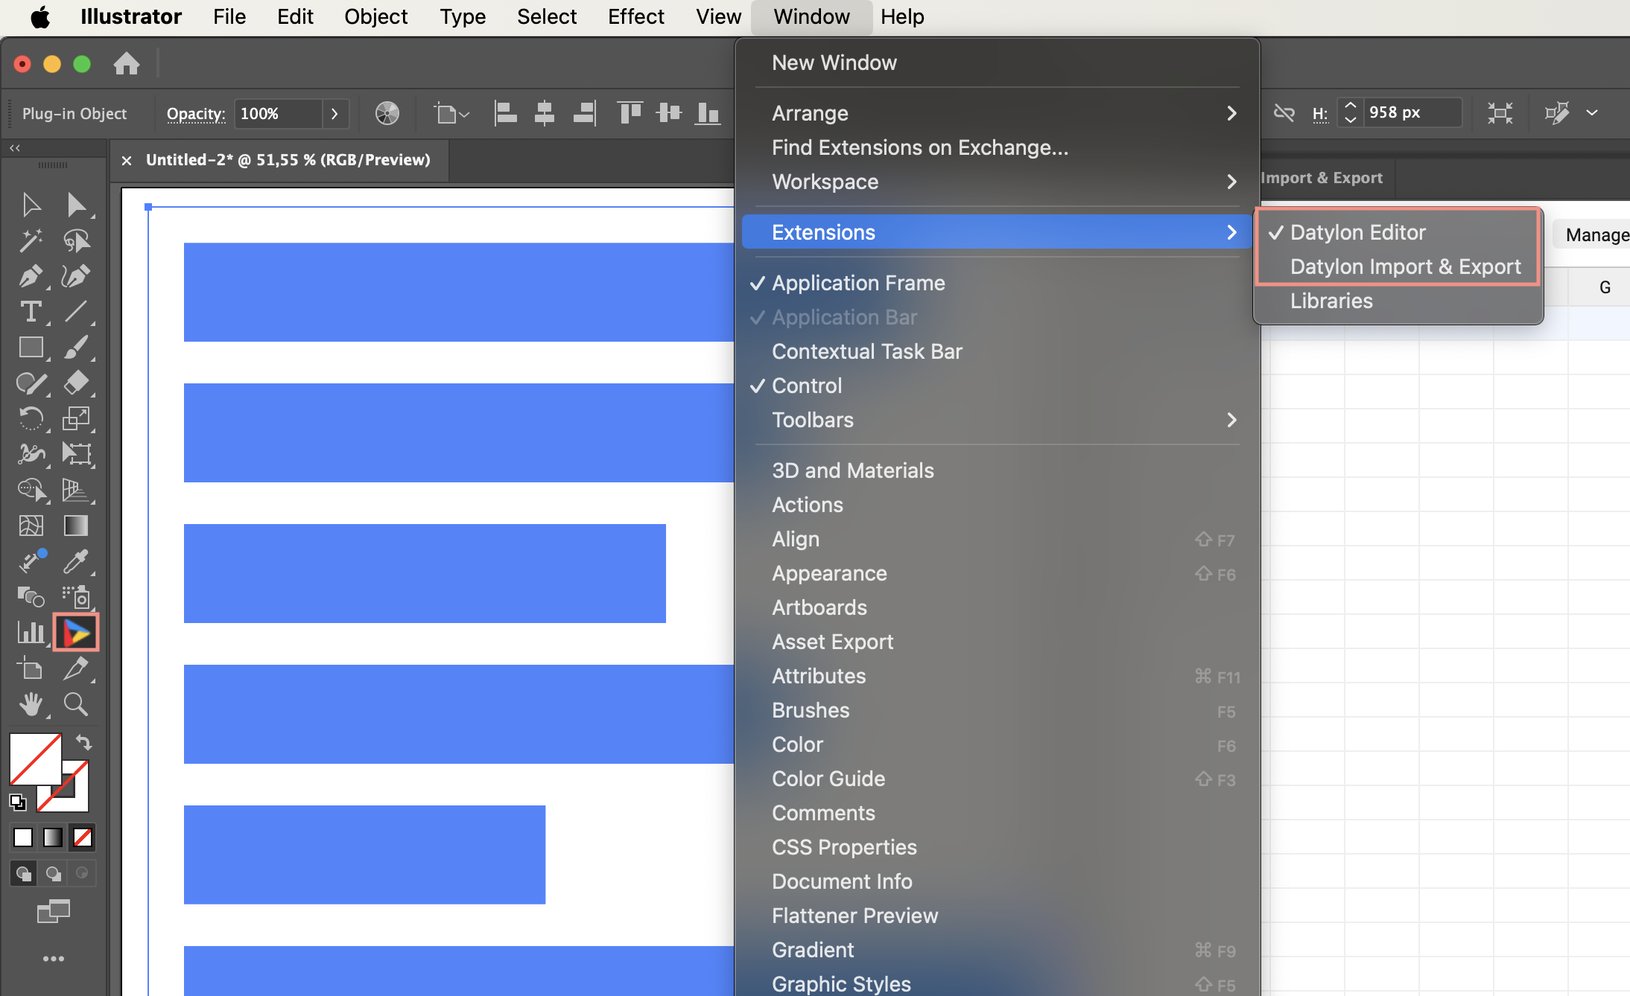This screenshot has width=1630, height=996.
Task: Grab the Hand tool
Action: [x=31, y=704]
